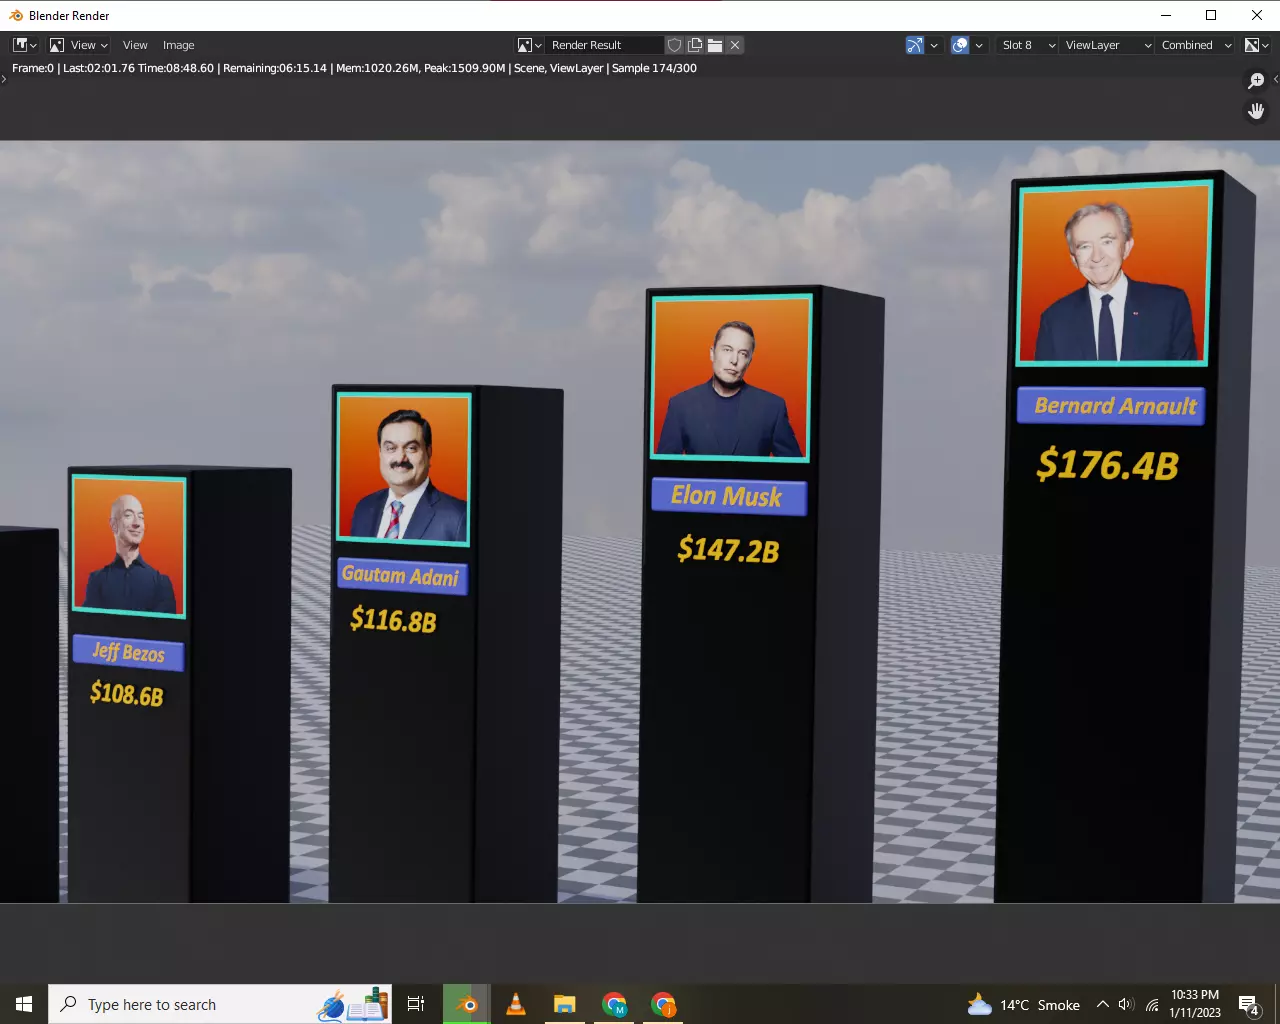Click the 10:33 PM clock and date
This screenshot has width=1280, height=1024.
click(x=1195, y=1004)
